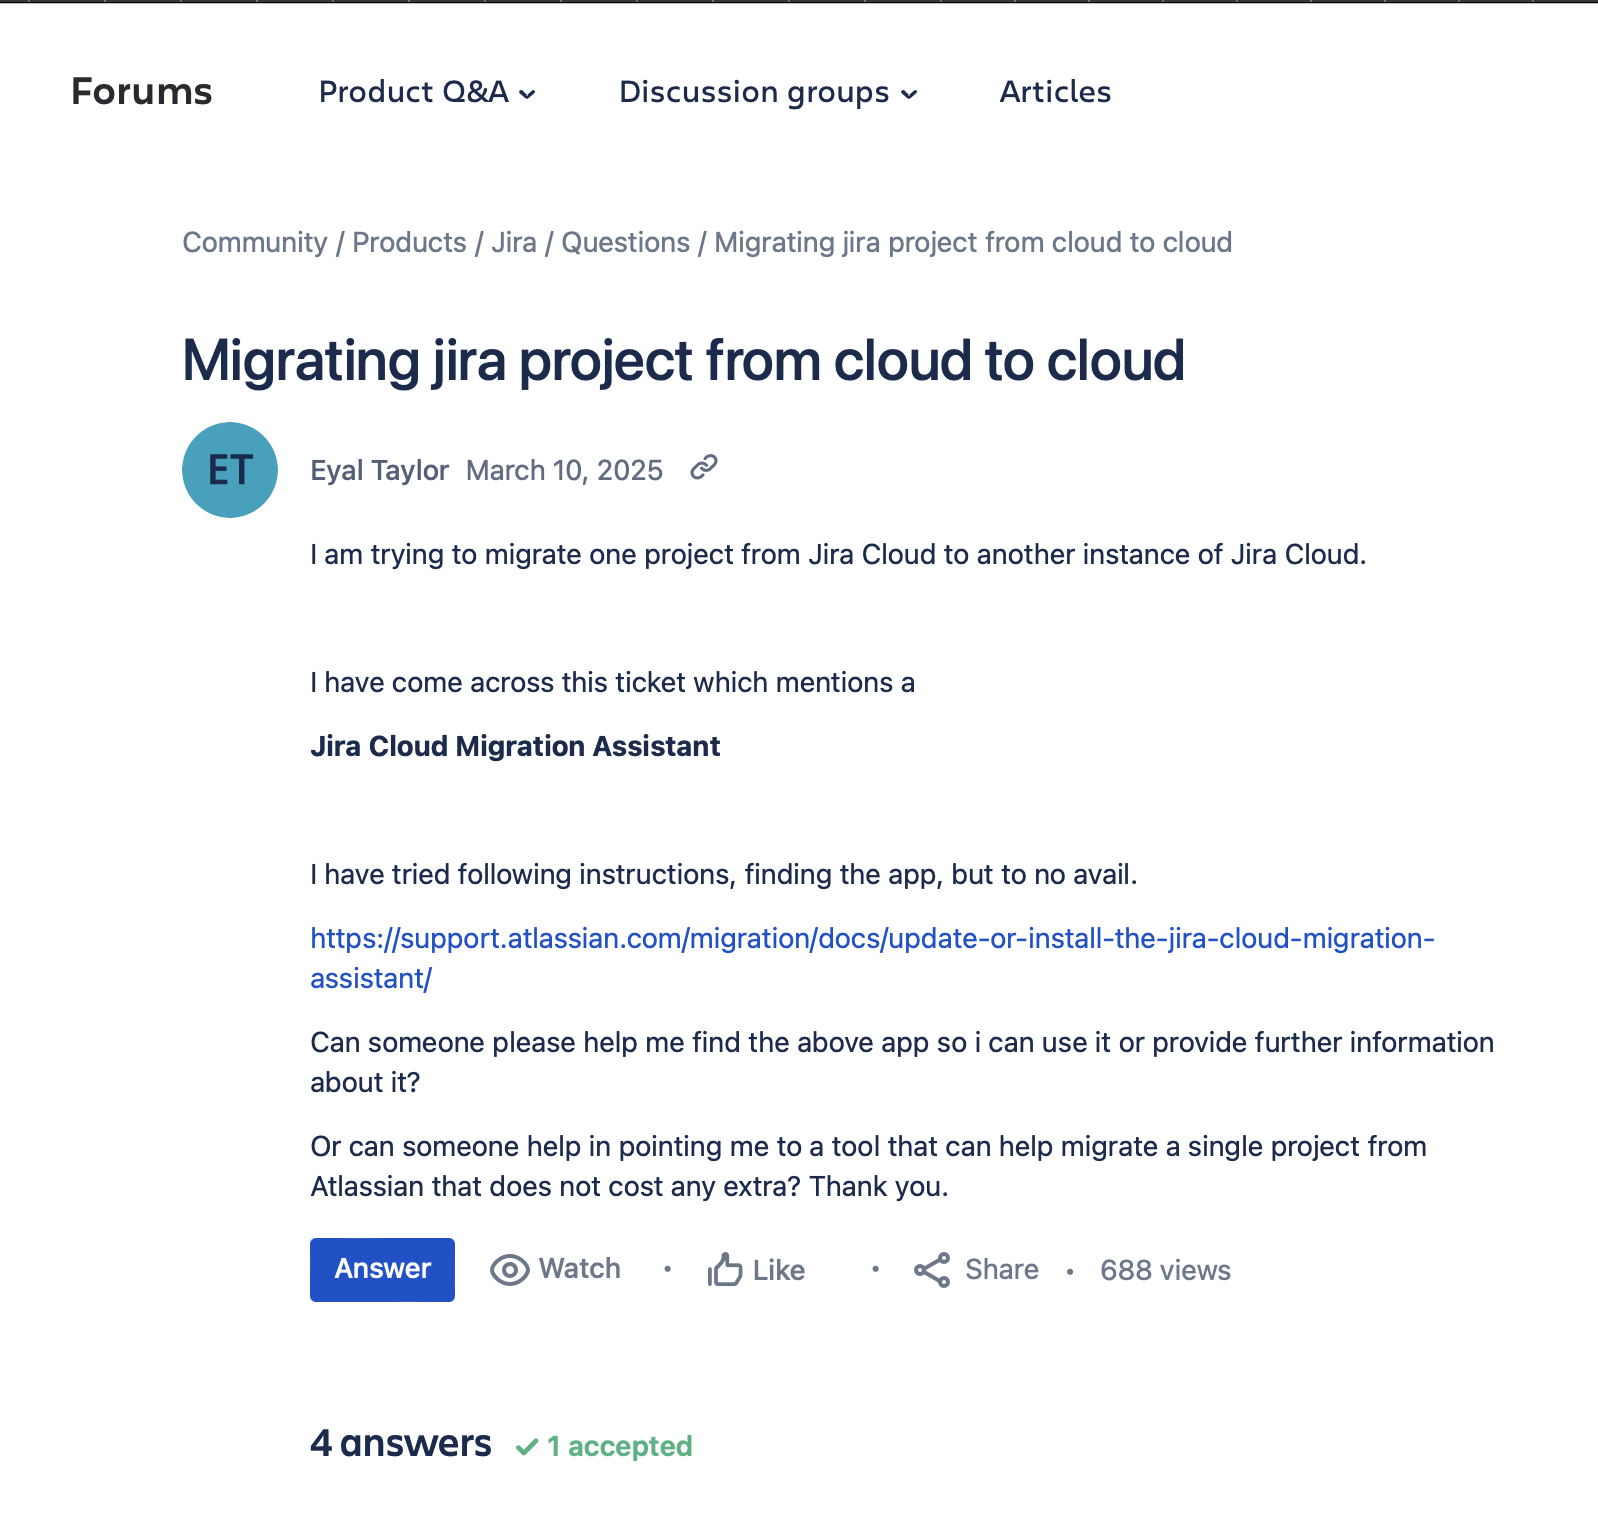Open the Community breadcrumb link
The width and height of the screenshot is (1598, 1538).
pos(255,242)
